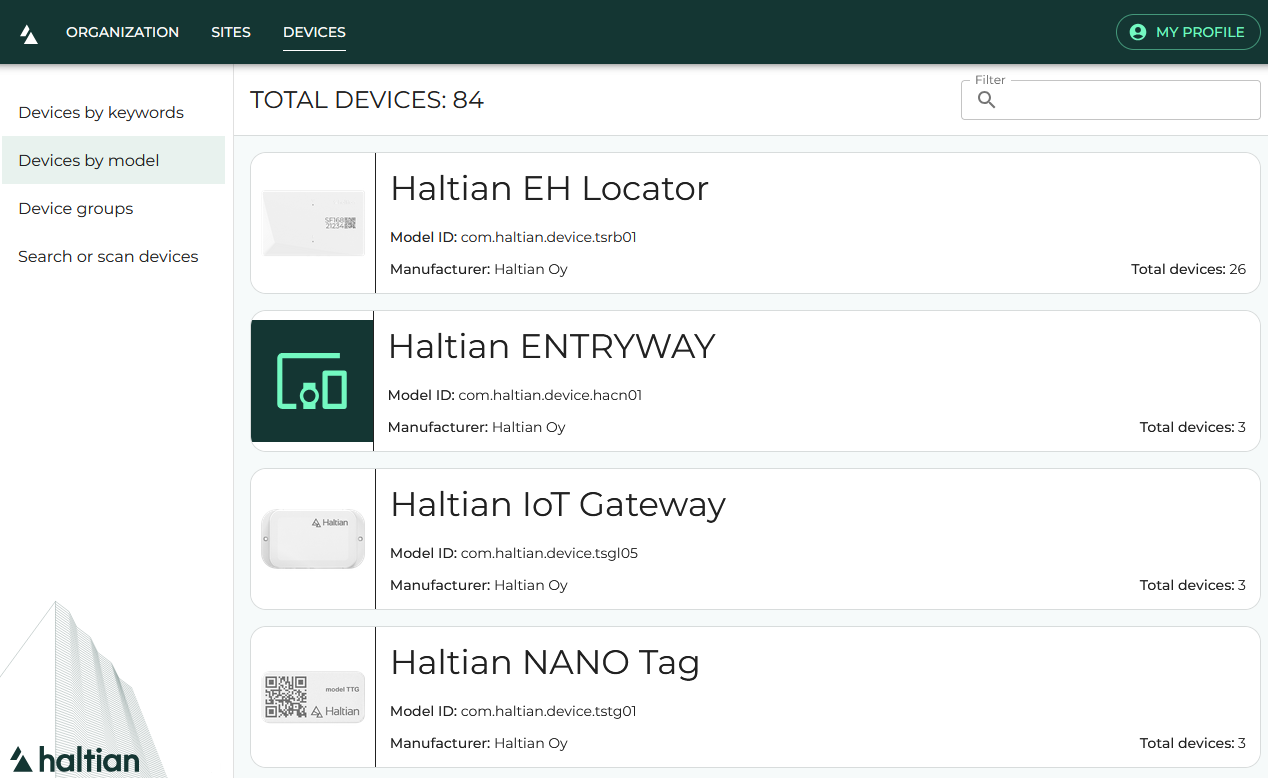Click model ID com.haltian.device.hacn01
Viewport: 1268px width, 778px height.
pos(550,395)
